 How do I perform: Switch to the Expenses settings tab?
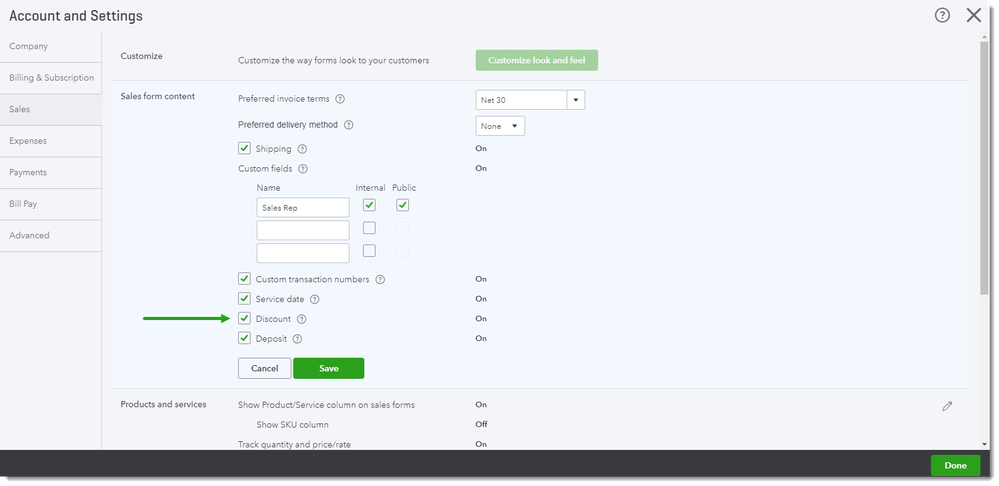(x=50, y=141)
